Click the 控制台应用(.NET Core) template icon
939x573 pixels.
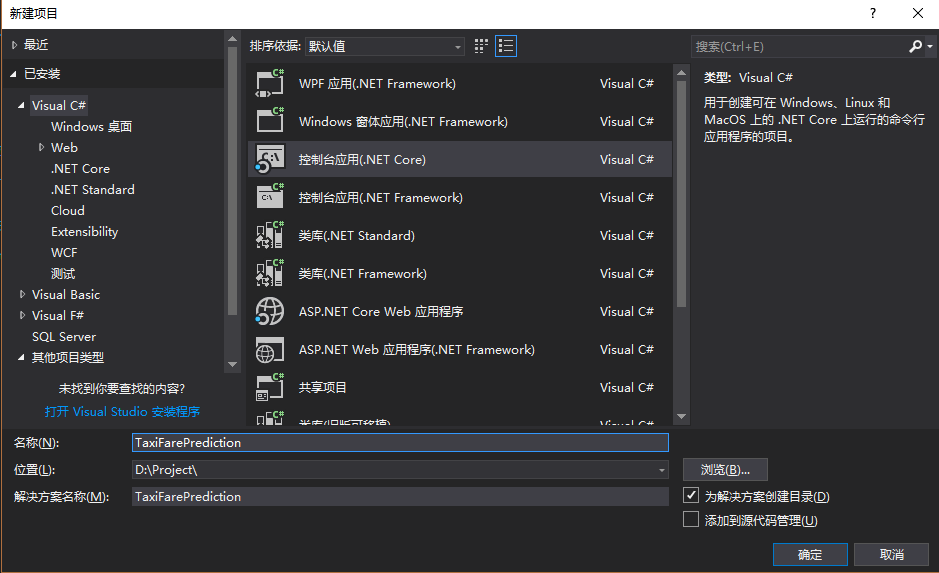[x=269, y=159]
